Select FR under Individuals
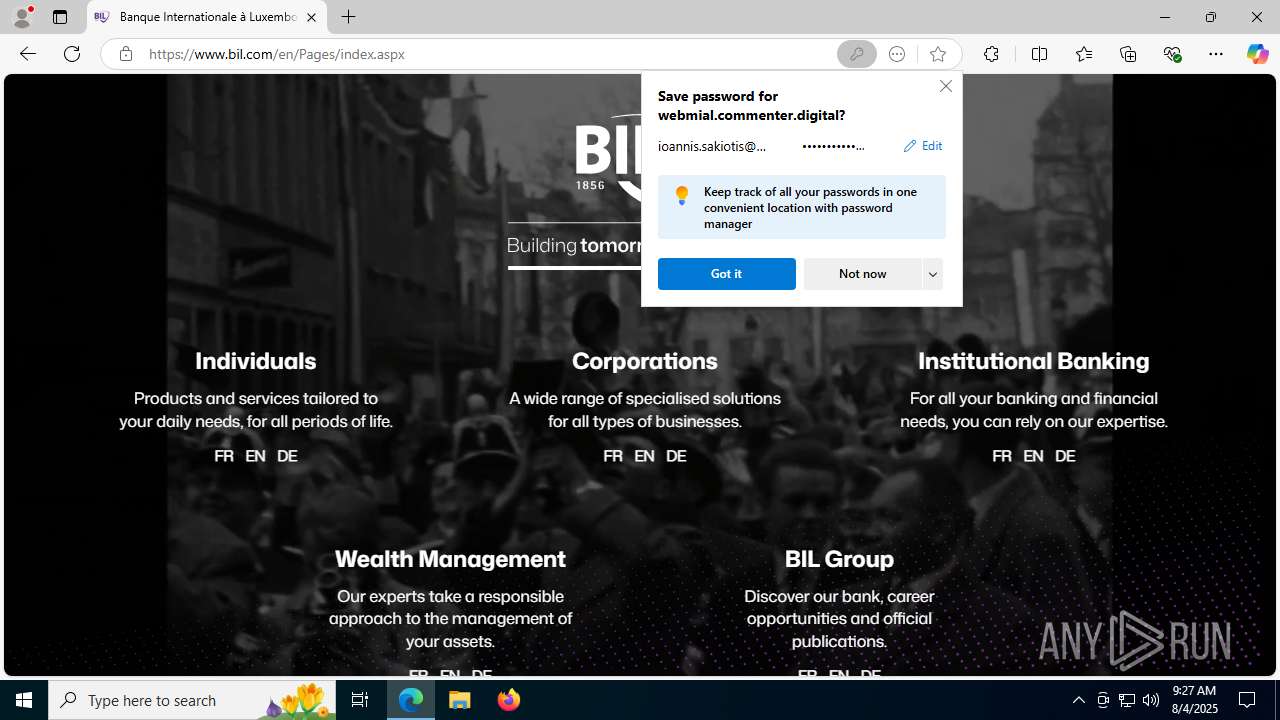 224,456
